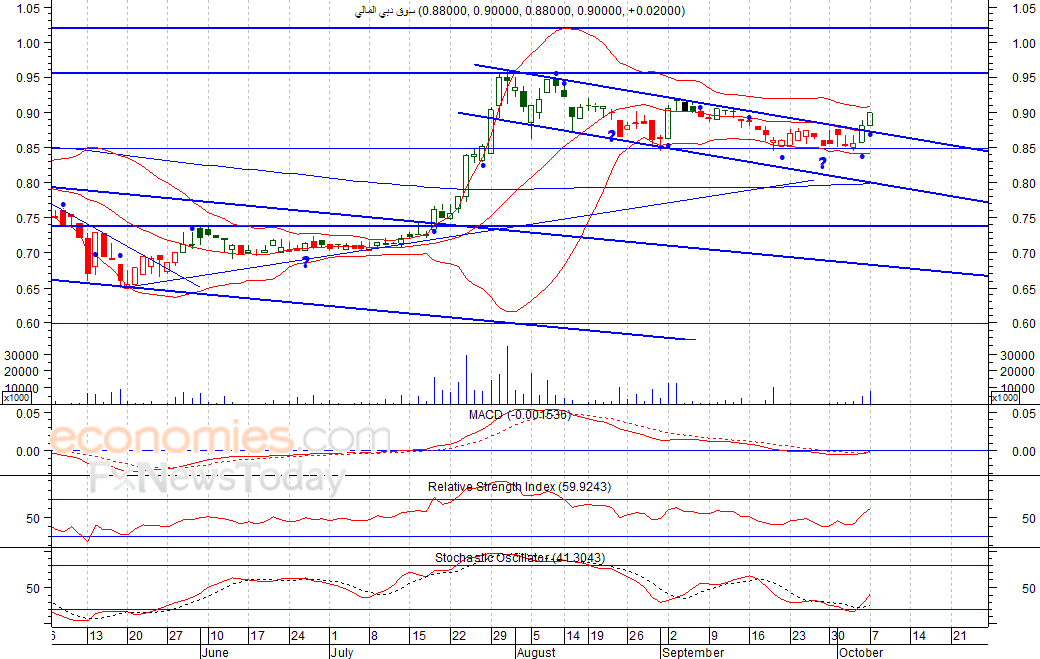Click the question mark marker near June 24

[305, 262]
